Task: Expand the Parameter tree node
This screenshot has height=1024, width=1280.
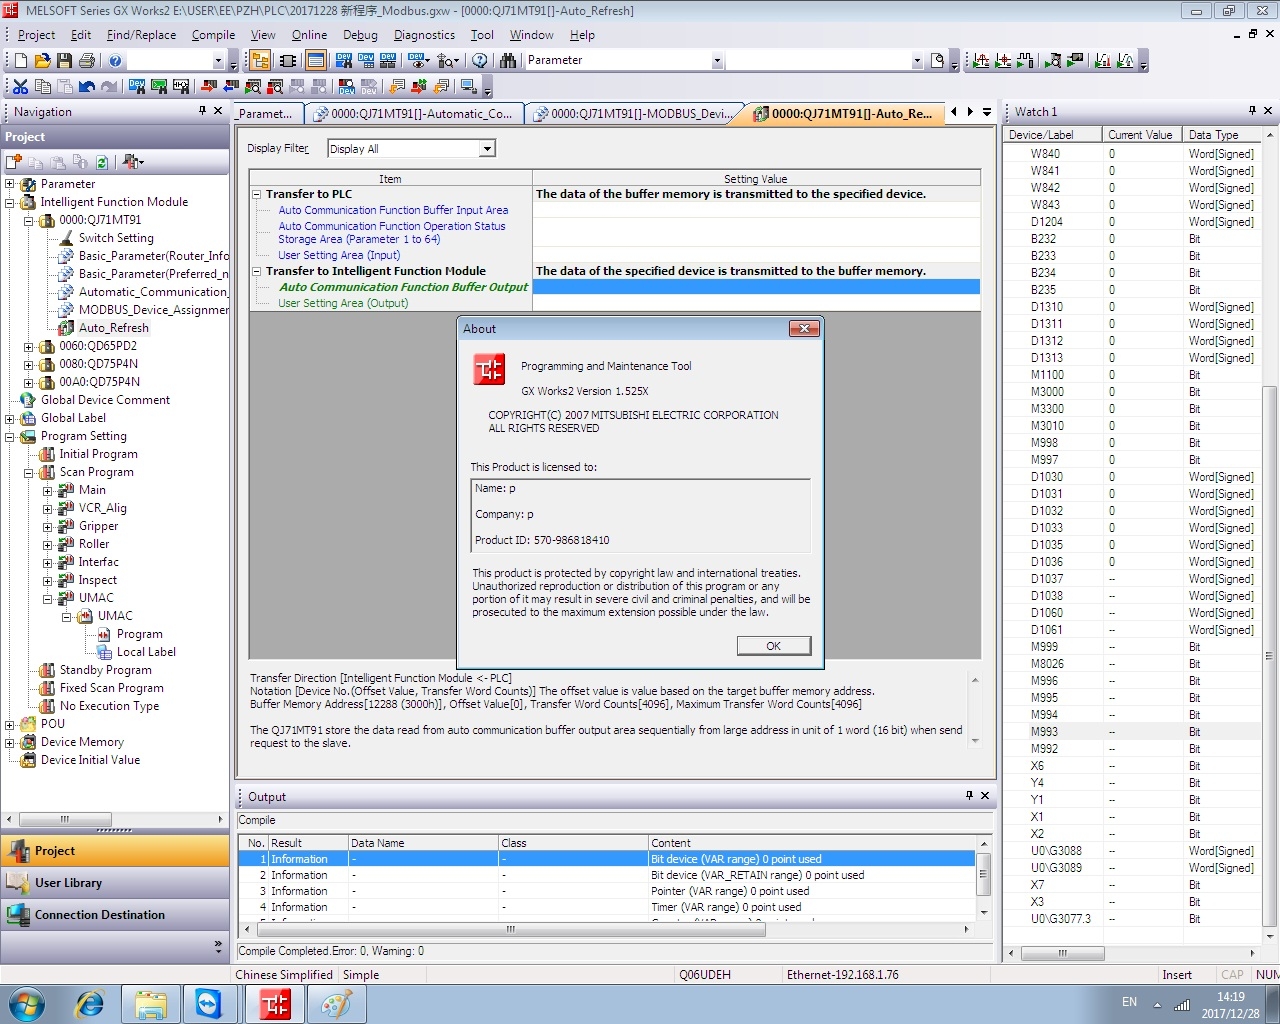Action: (10, 184)
